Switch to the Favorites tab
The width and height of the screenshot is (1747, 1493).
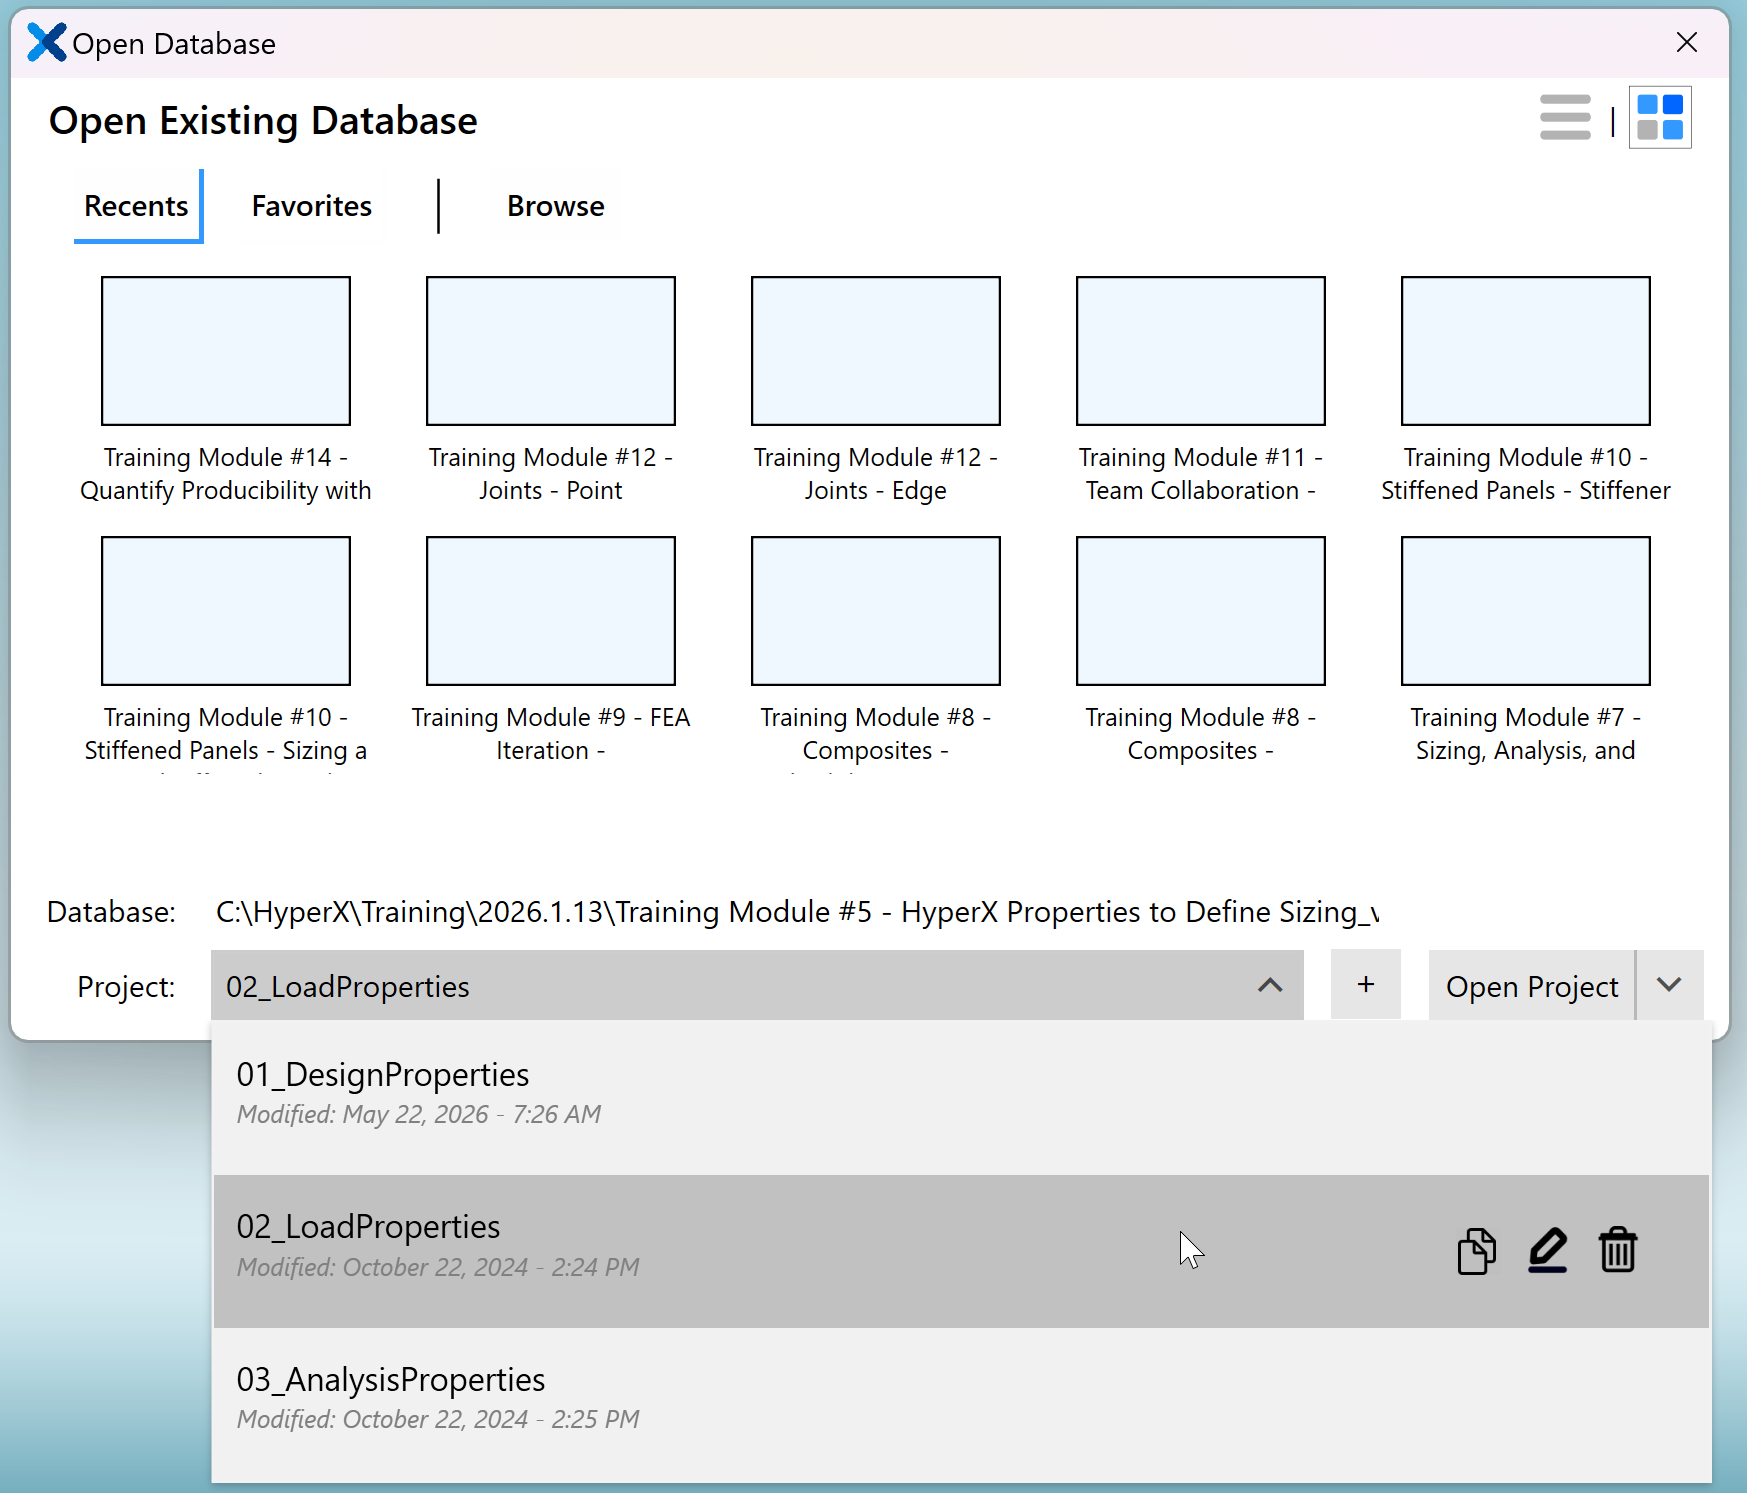[312, 206]
